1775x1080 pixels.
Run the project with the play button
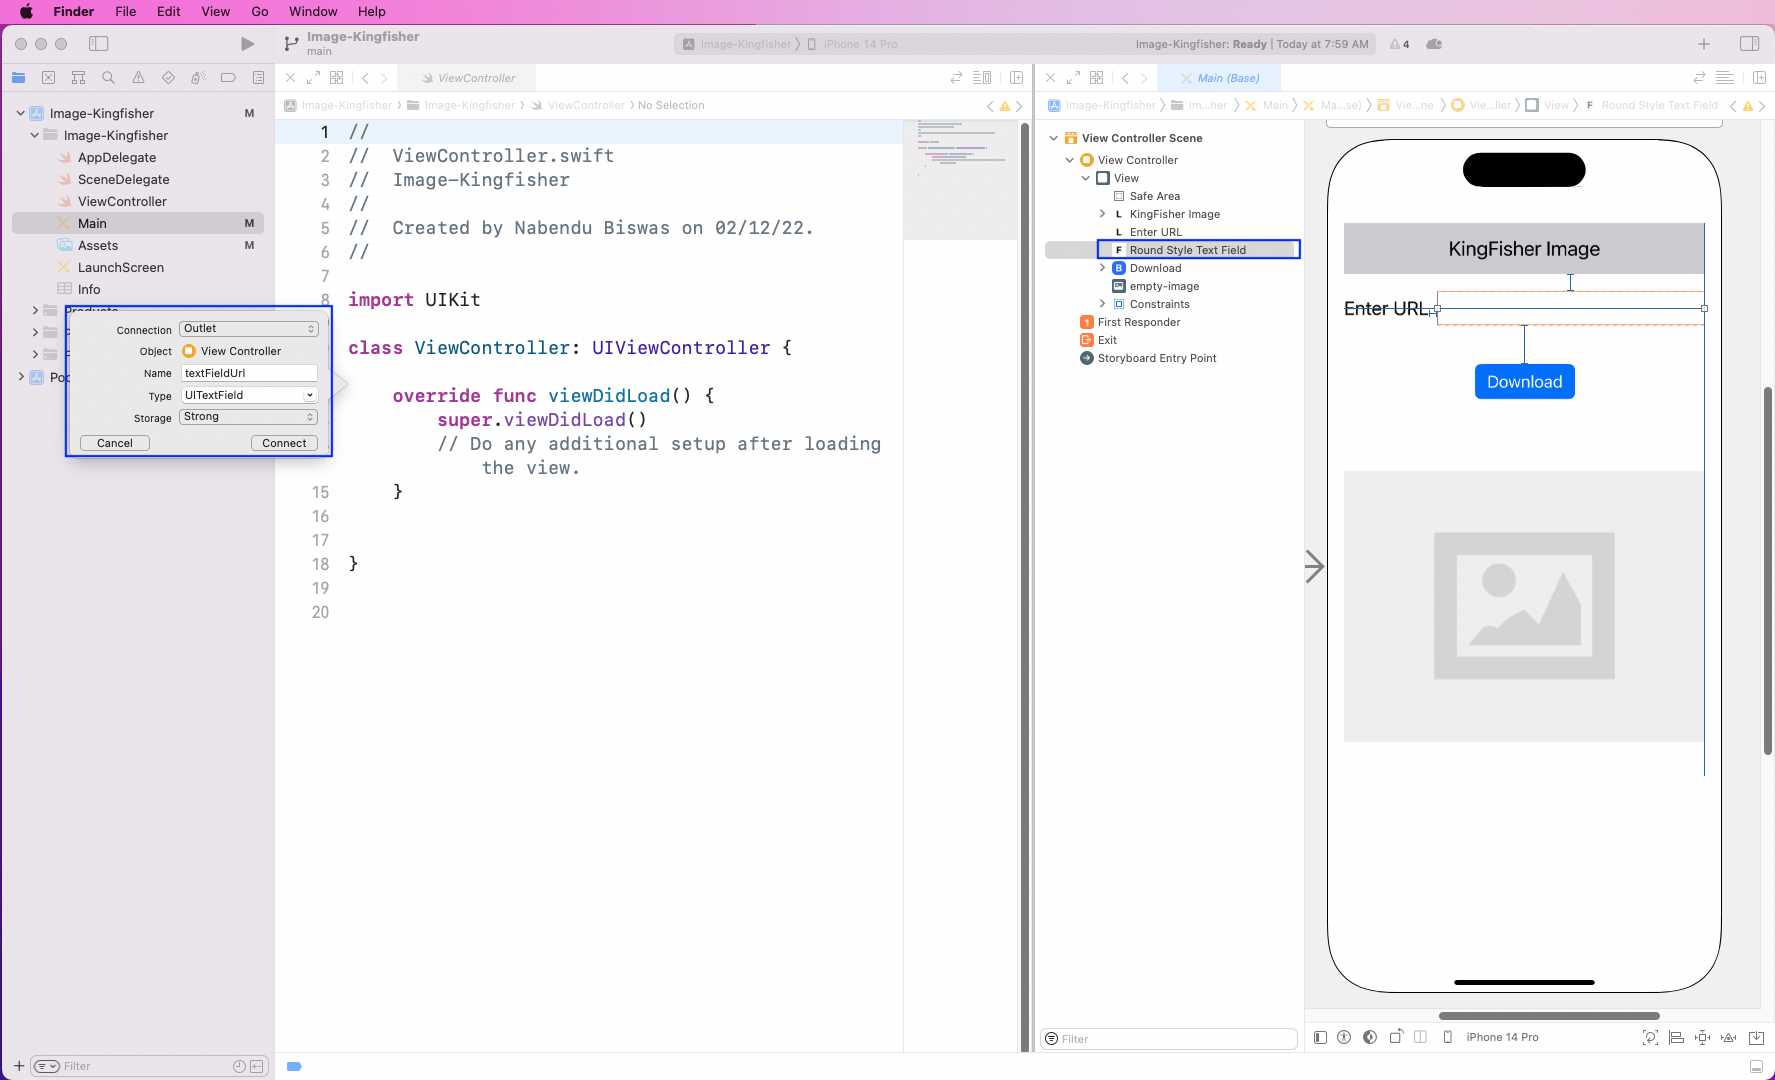pos(247,44)
